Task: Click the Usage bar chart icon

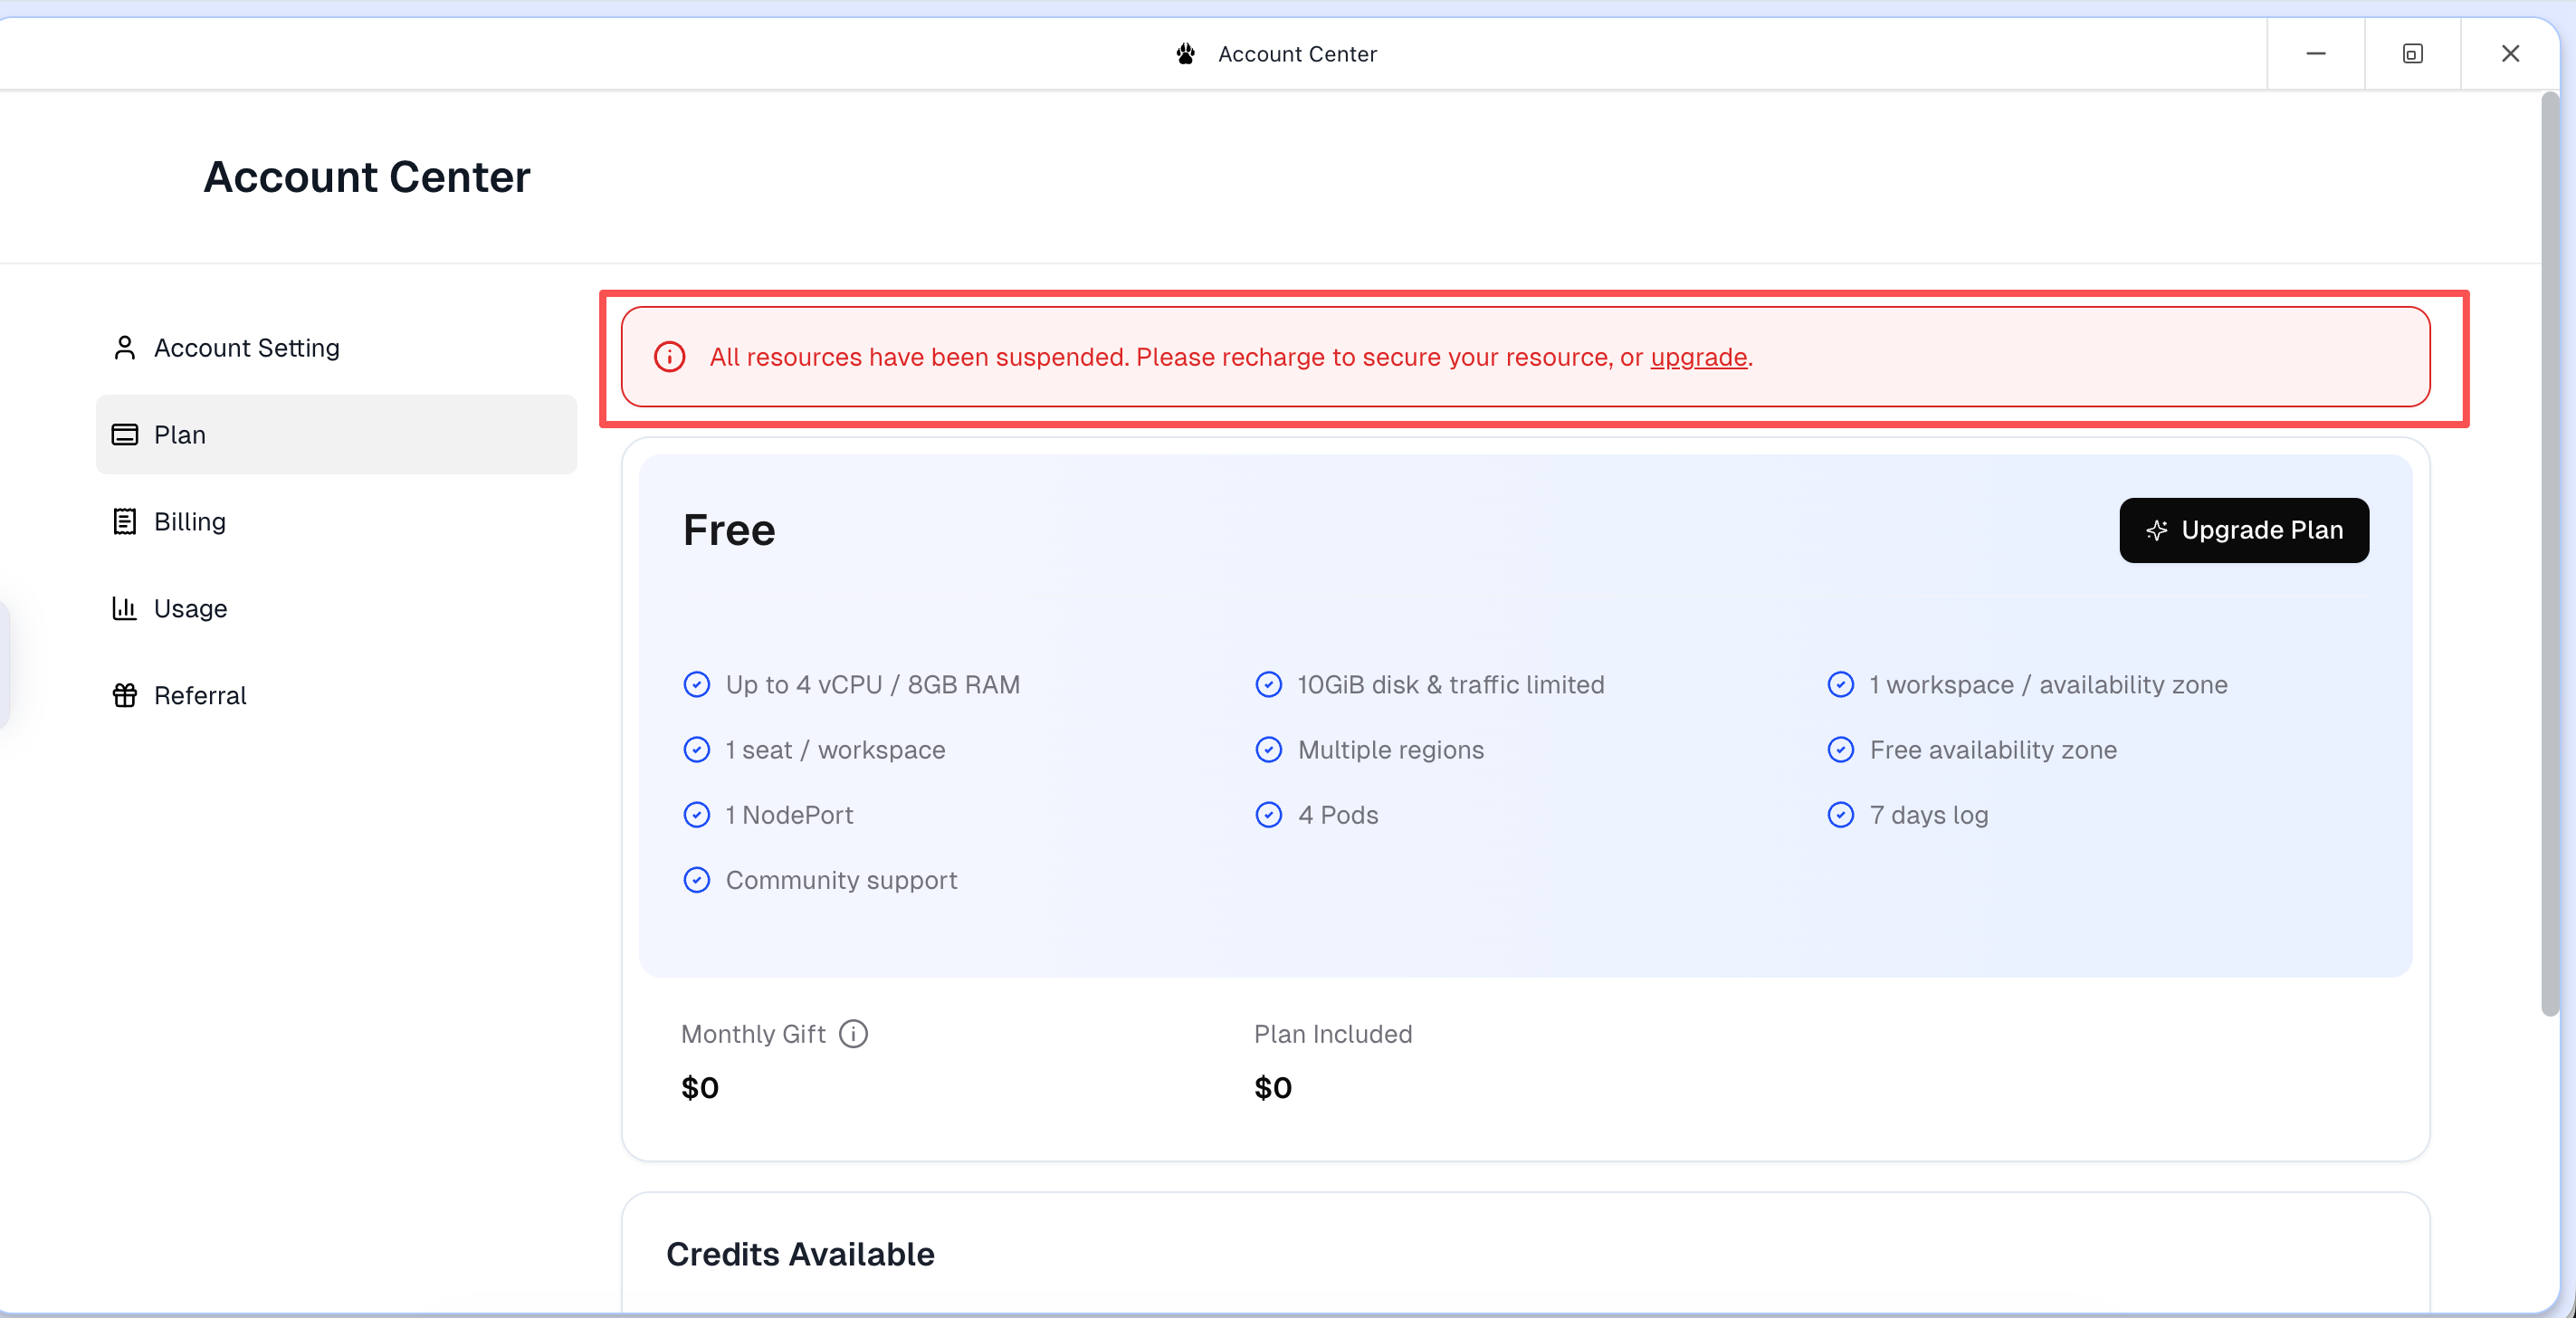Action: click(124, 608)
